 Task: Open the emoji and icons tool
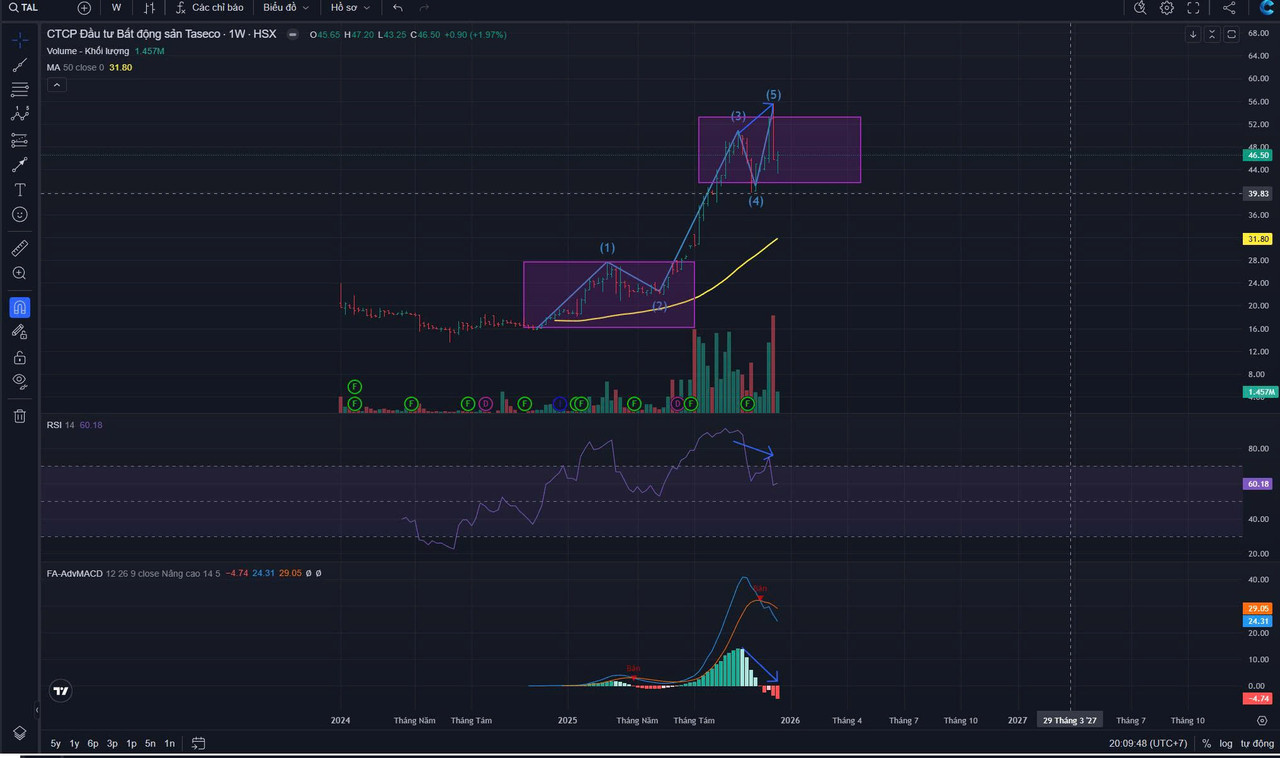click(x=19, y=214)
